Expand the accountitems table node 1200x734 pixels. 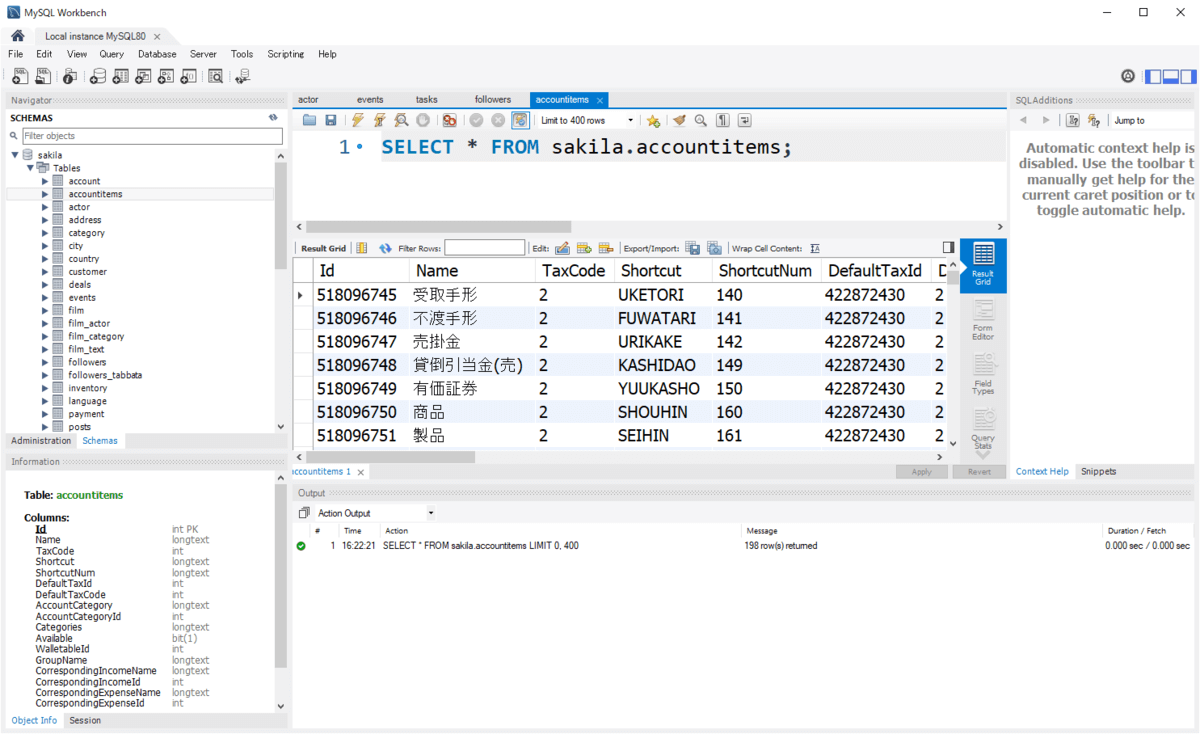click(45, 194)
